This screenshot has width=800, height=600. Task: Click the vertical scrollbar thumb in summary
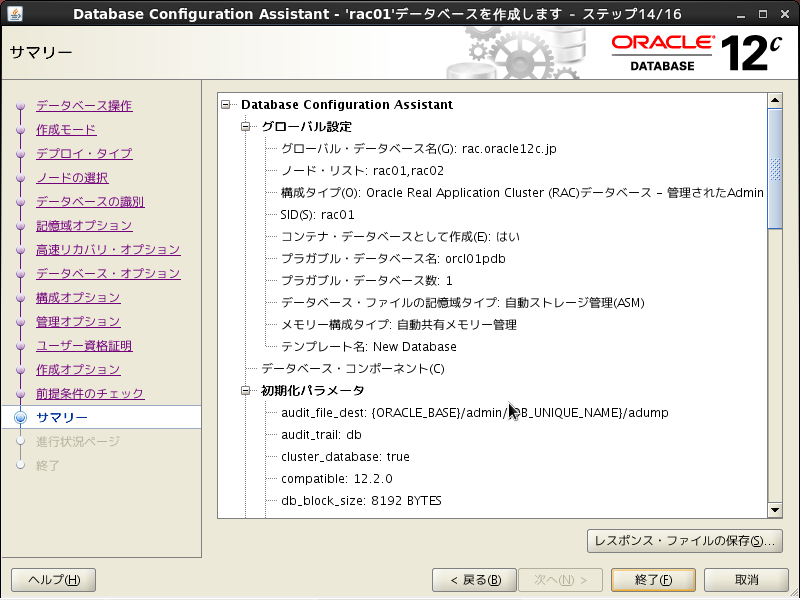coord(775,169)
